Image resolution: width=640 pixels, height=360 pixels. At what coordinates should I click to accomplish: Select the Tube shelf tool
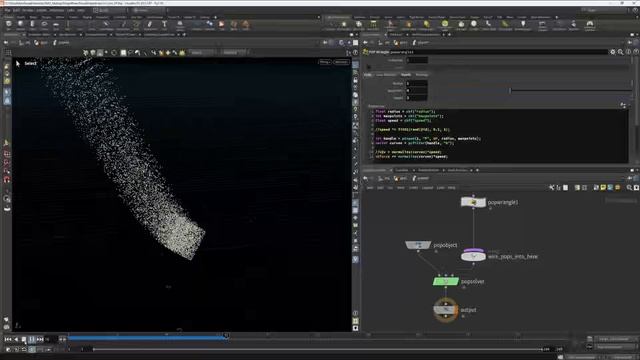click(x=32, y=24)
